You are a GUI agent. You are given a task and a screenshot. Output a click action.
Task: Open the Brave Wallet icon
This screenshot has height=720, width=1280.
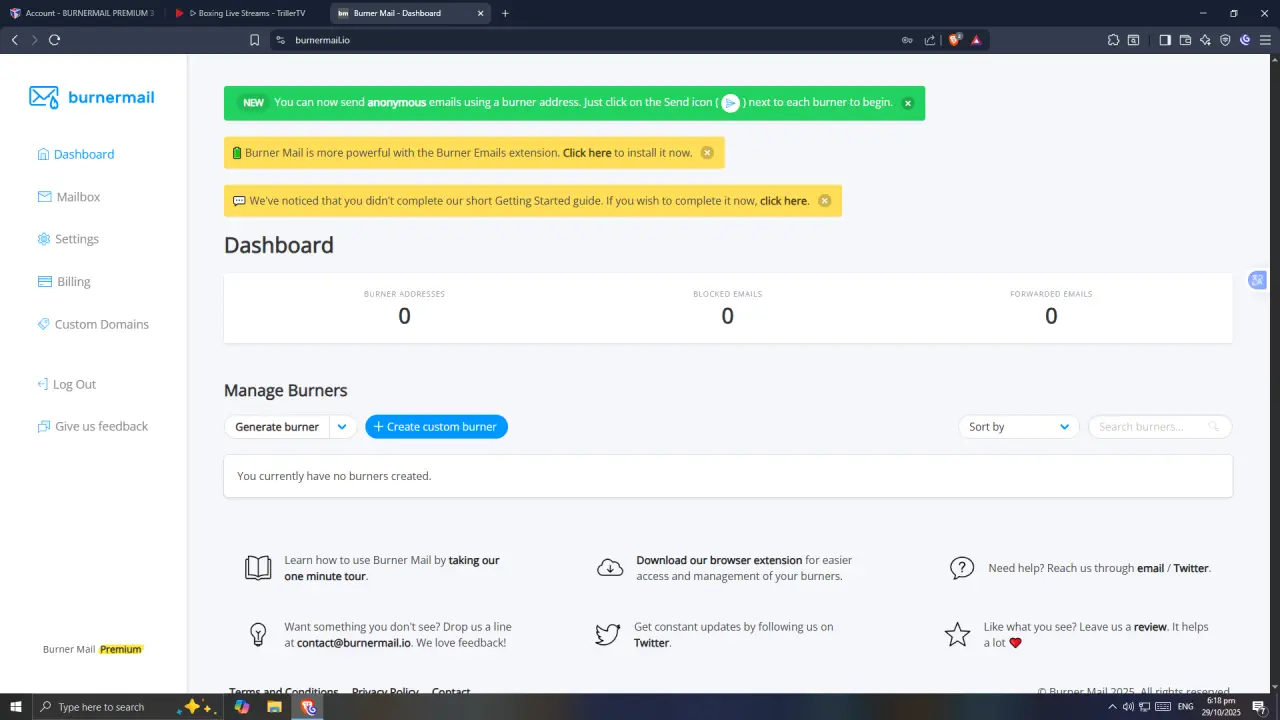[x=1185, y=40]
